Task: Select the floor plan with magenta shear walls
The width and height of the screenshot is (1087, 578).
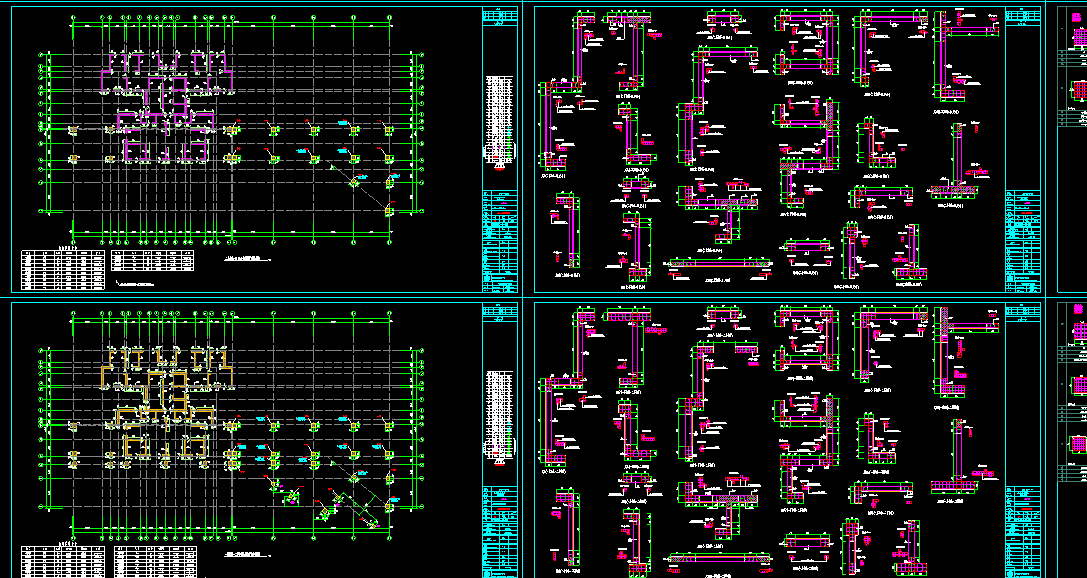Action: click(x=232, y=130)
